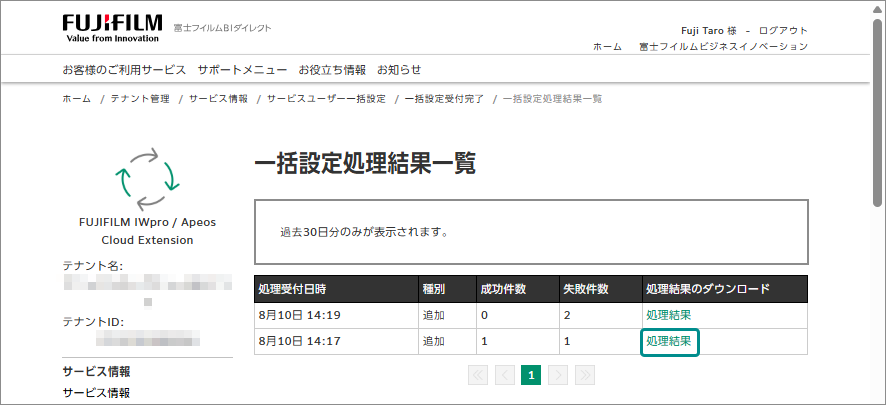Click the bold サービス情報 sidebar heading
This screenshot has height=405, width=886.
coord(96,372)
